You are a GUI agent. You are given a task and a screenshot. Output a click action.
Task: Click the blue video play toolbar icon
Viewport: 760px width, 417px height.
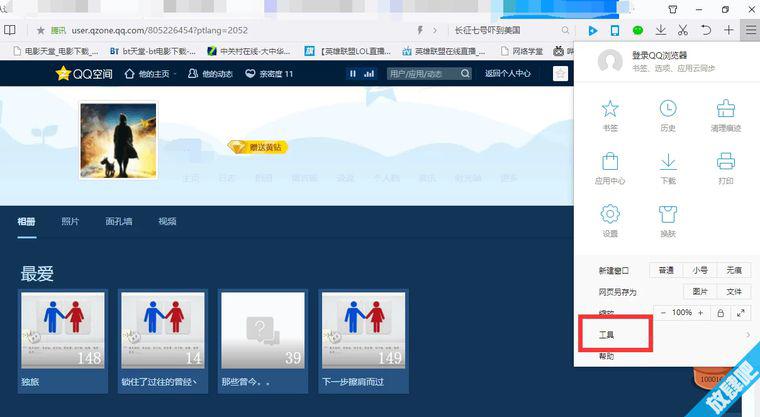pyautogui.click(x=592, y=31)
